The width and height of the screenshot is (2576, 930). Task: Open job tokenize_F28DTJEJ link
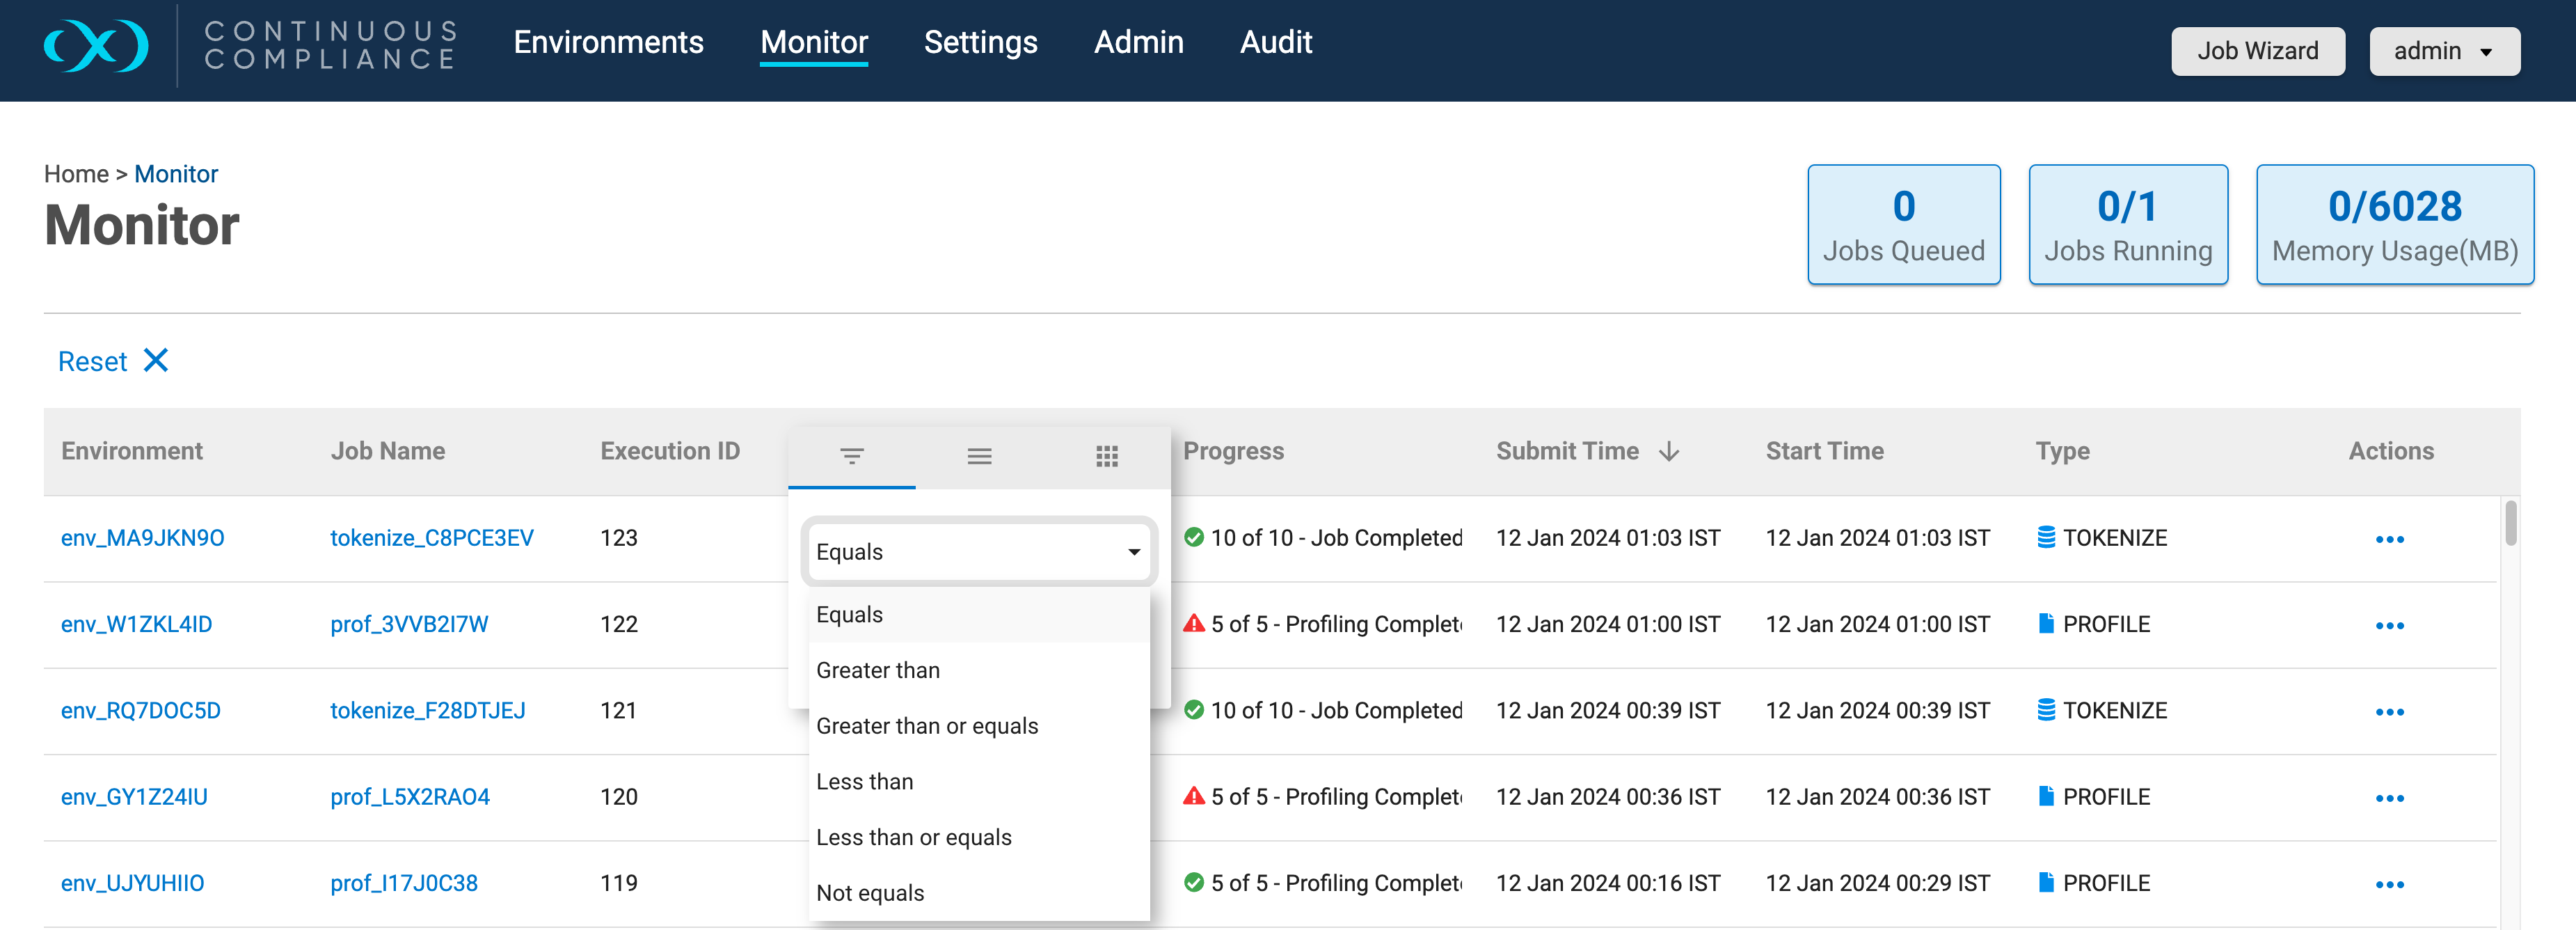428,711
